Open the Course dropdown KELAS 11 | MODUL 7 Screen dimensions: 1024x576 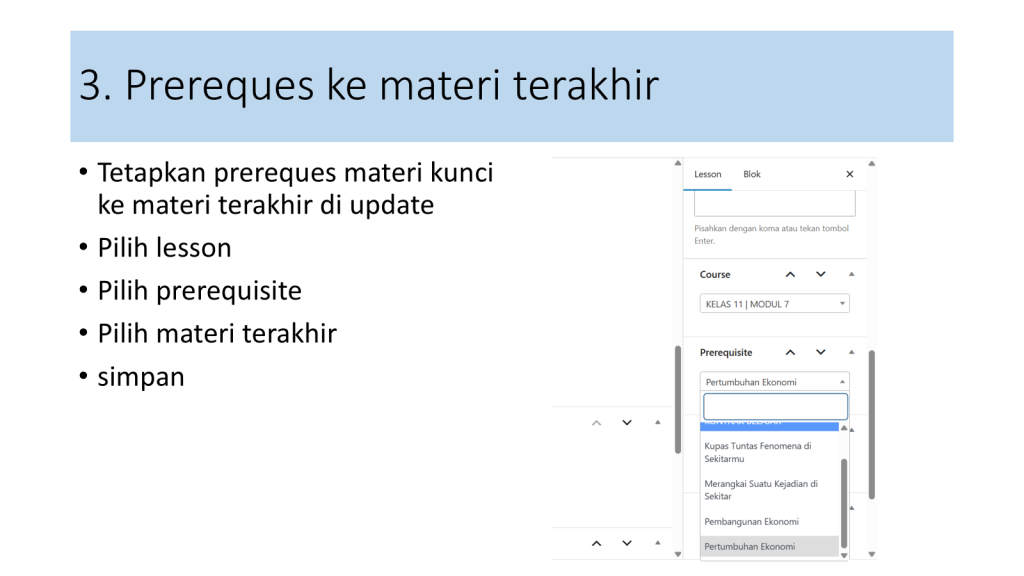click(x=775, y=304)
